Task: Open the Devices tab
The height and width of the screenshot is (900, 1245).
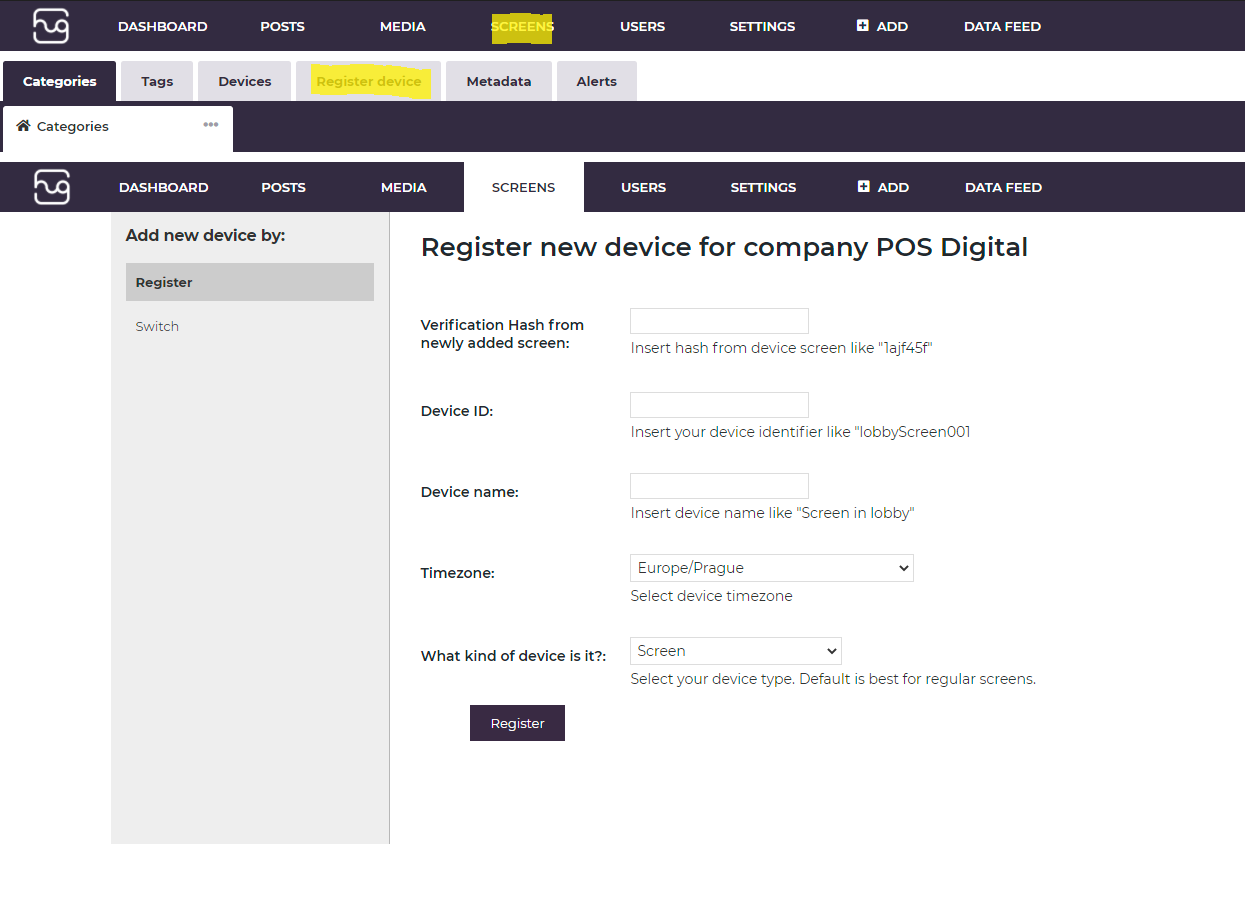Action: pos(245,81)
